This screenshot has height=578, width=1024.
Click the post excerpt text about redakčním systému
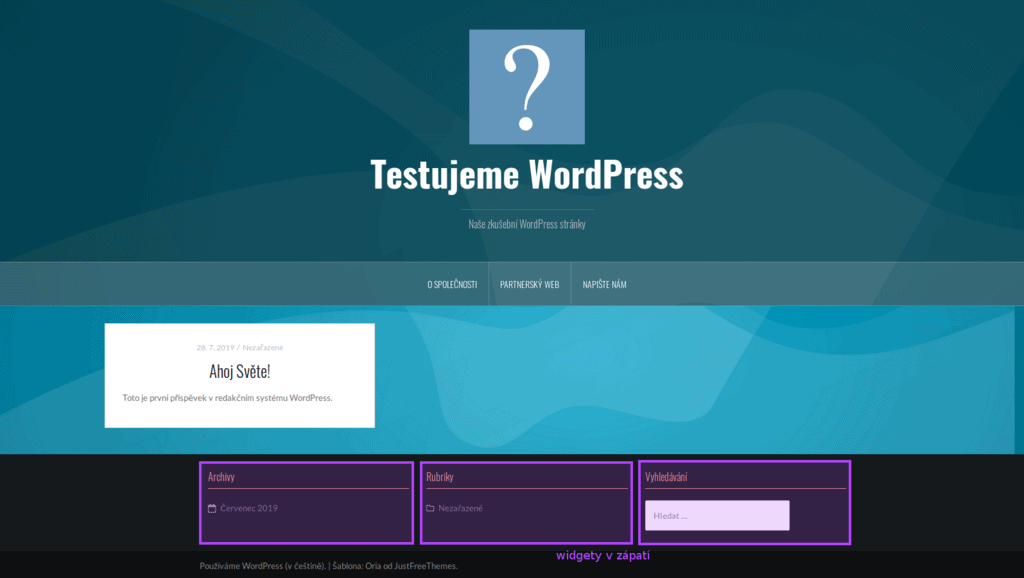pyautogui.click(x=227, y=398)
